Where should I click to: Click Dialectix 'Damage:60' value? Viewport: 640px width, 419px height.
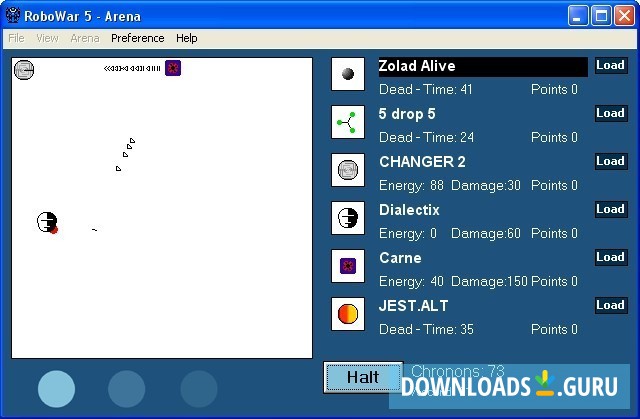486,233
